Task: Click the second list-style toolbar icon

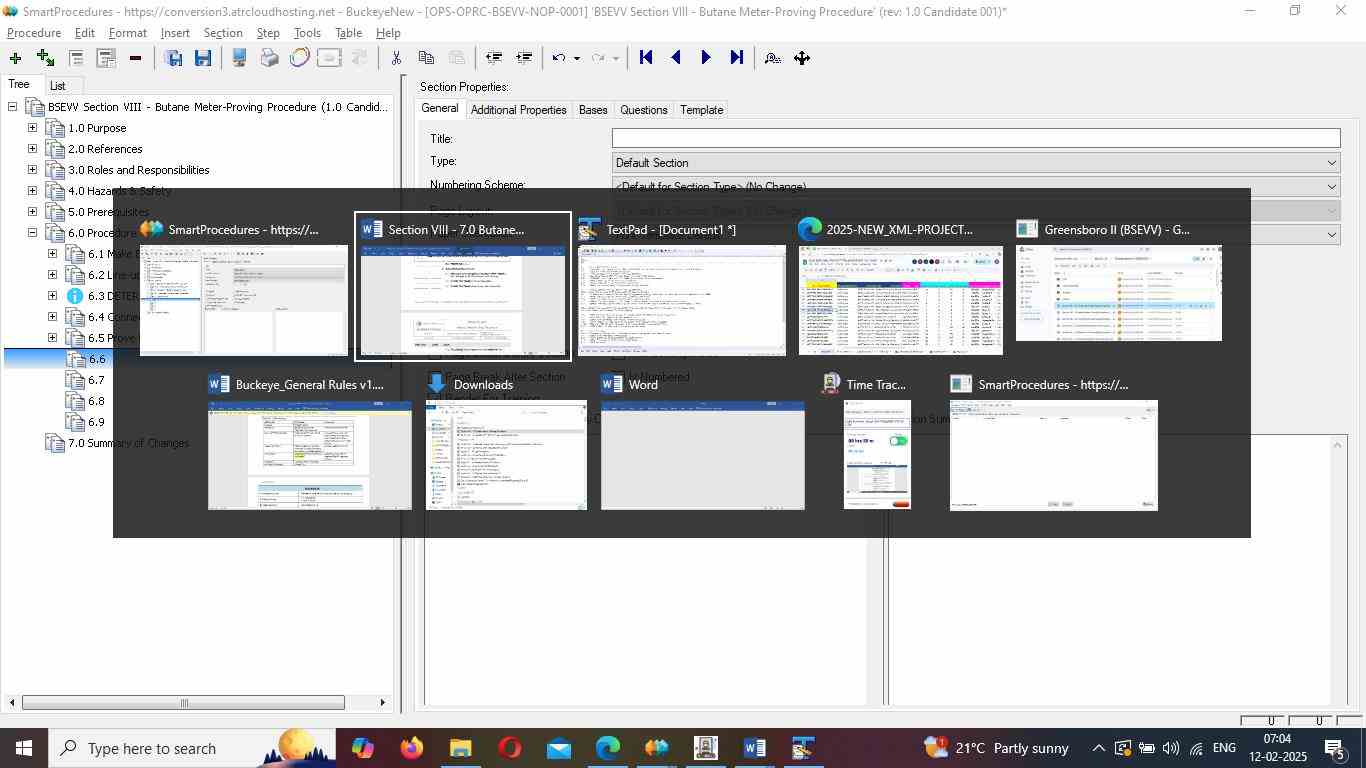Action: pos(105,58)
